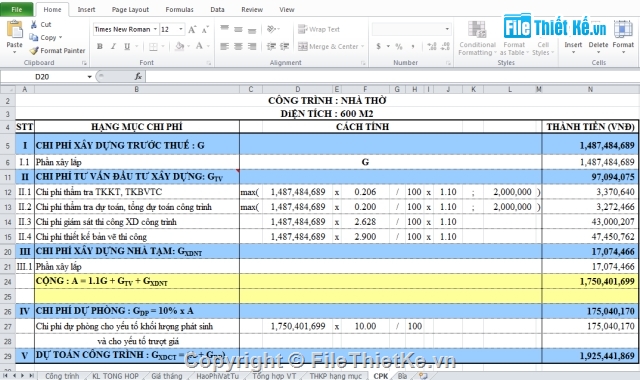Screen dimensions: 640x380
Task: Toggle Align Text Left
Action: 224,47
